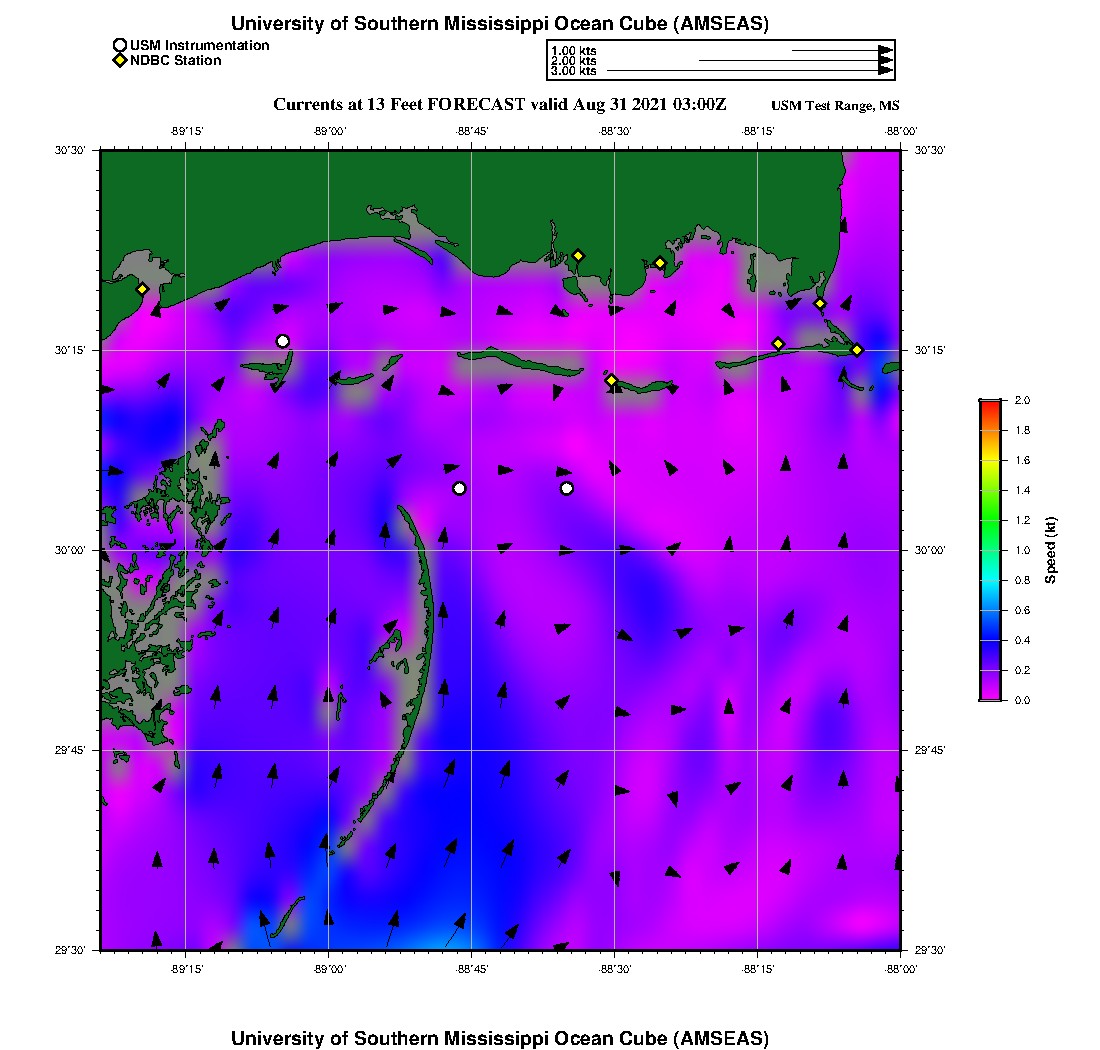Select the coastal NDBC diamond just east of -88°30'
Image resolution: width=1100 pixels, height=1050 pixels.
(660, 264)
